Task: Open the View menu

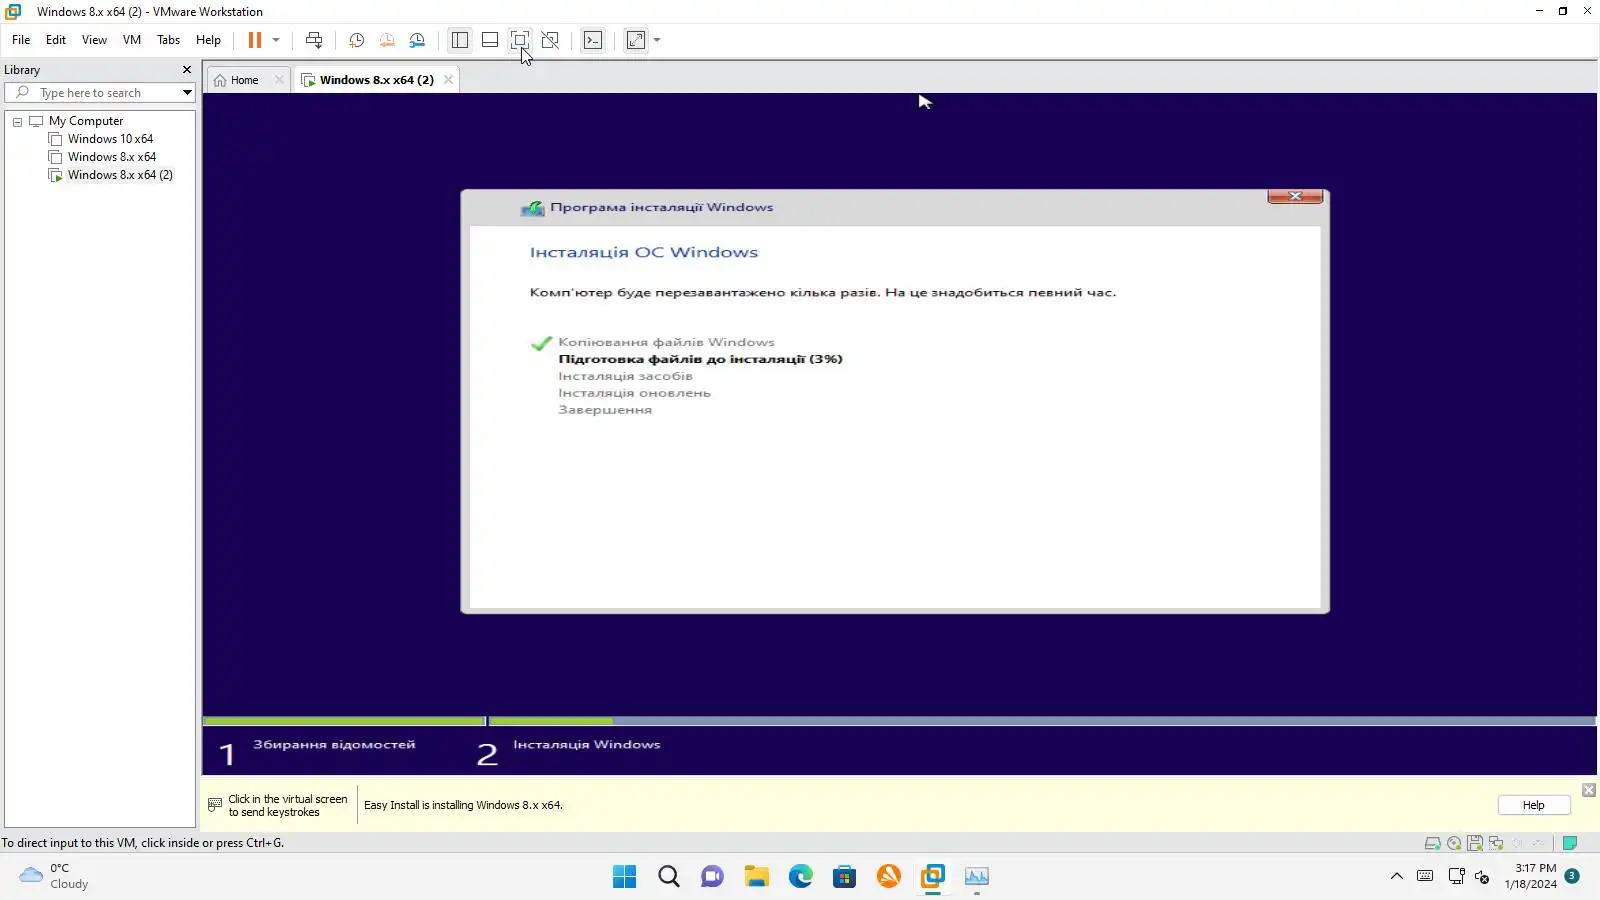Action: point(94,40)
